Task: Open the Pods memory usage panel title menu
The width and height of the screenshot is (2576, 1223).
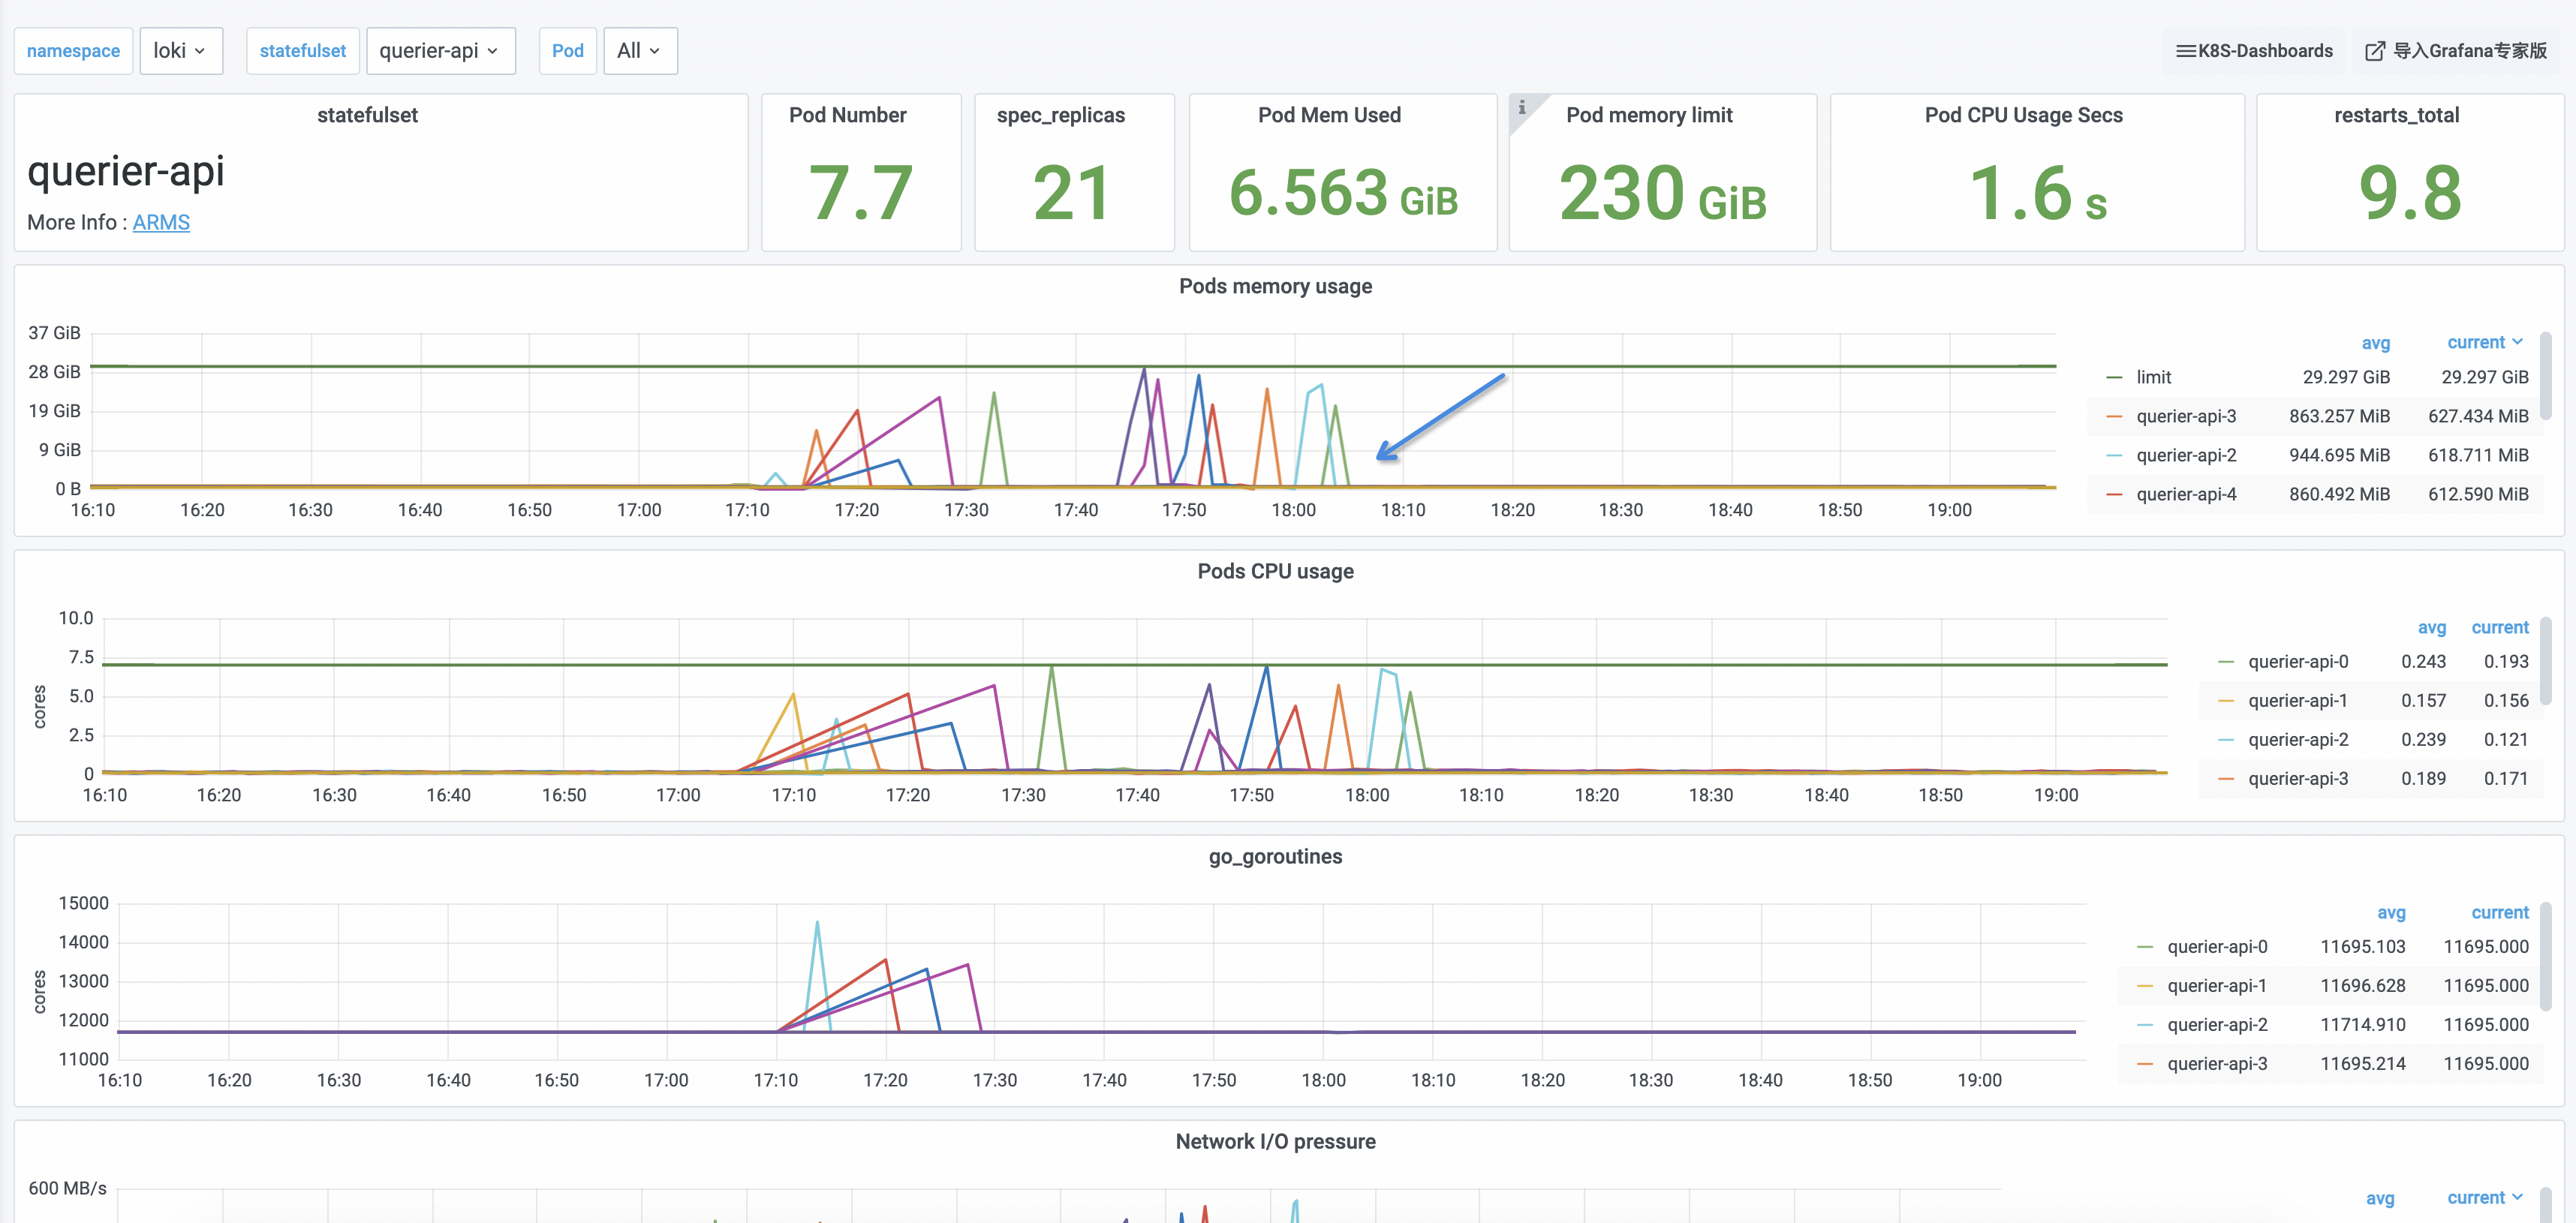Action: tap(1275, 286)
